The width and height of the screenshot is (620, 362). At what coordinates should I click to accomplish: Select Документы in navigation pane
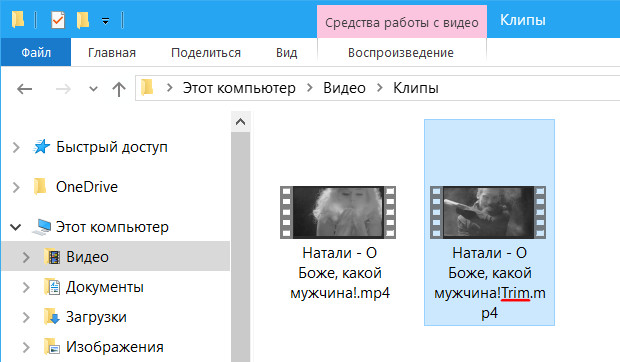(x=105, y=287)
